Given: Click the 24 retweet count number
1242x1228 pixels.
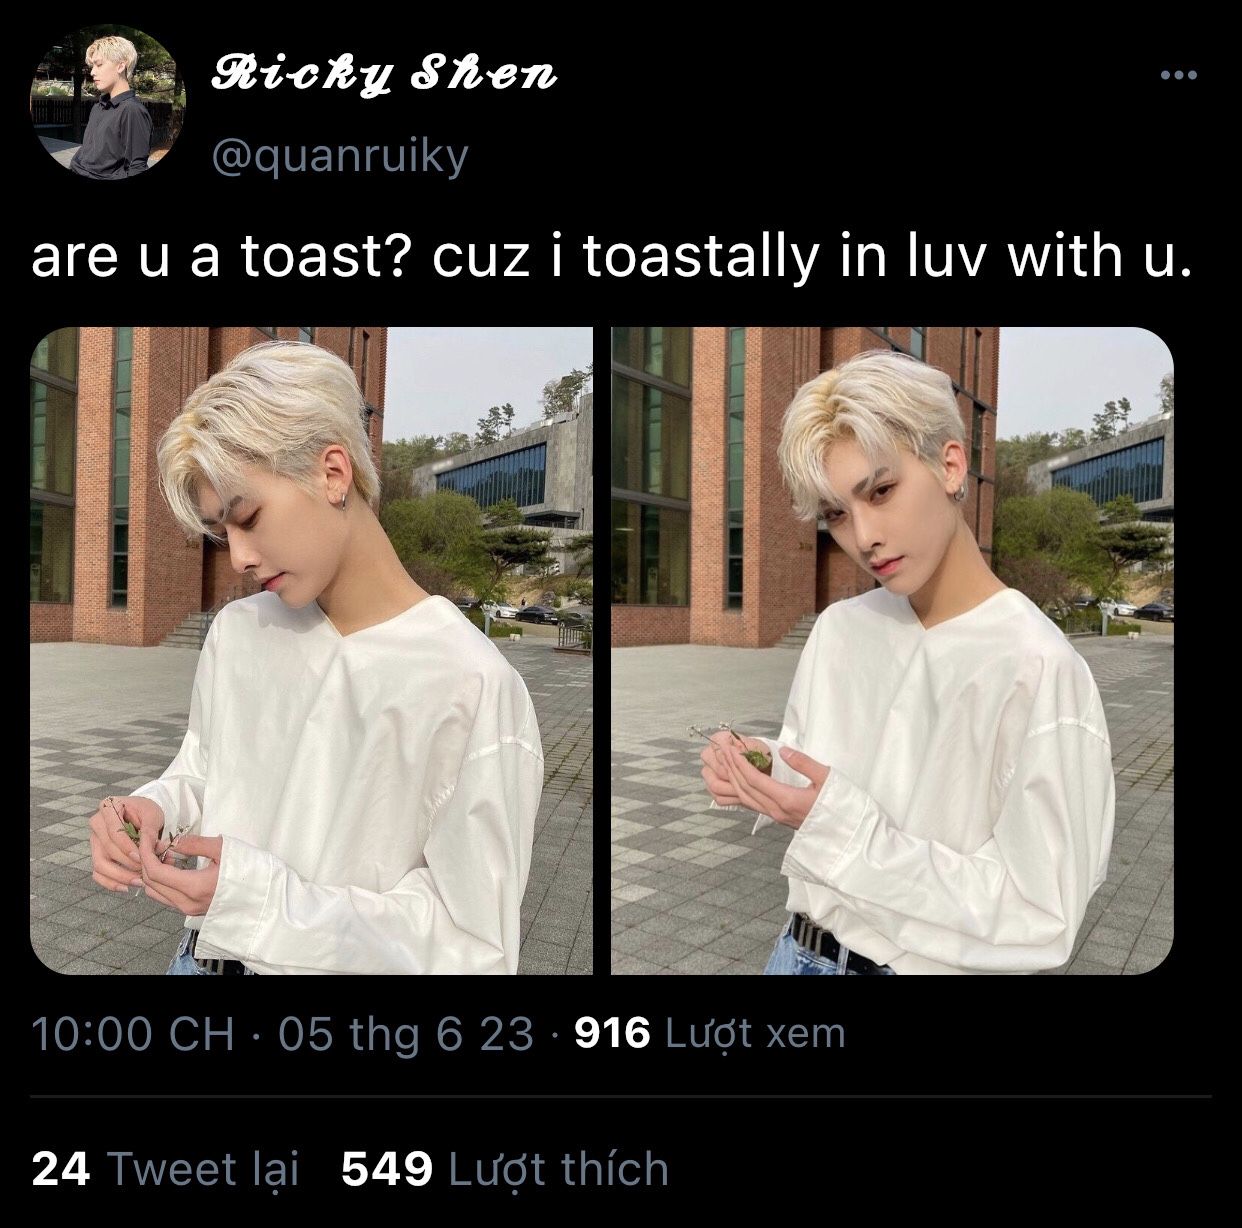Looking at the screenshot, I should tap(61, 1168).
